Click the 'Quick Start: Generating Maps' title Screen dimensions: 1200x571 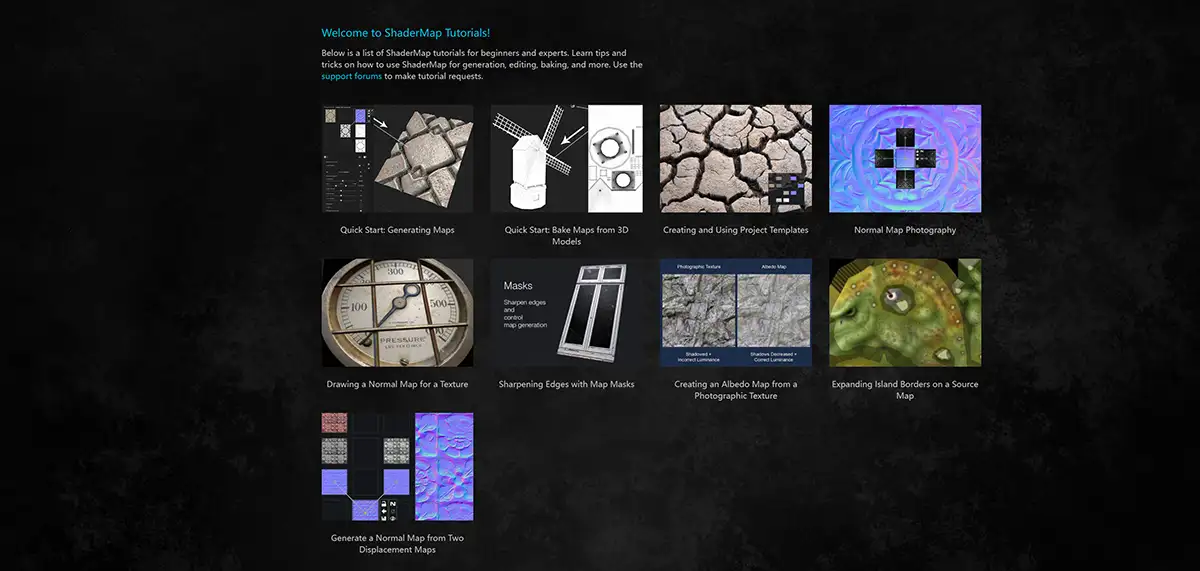click(x=397, y=230)
